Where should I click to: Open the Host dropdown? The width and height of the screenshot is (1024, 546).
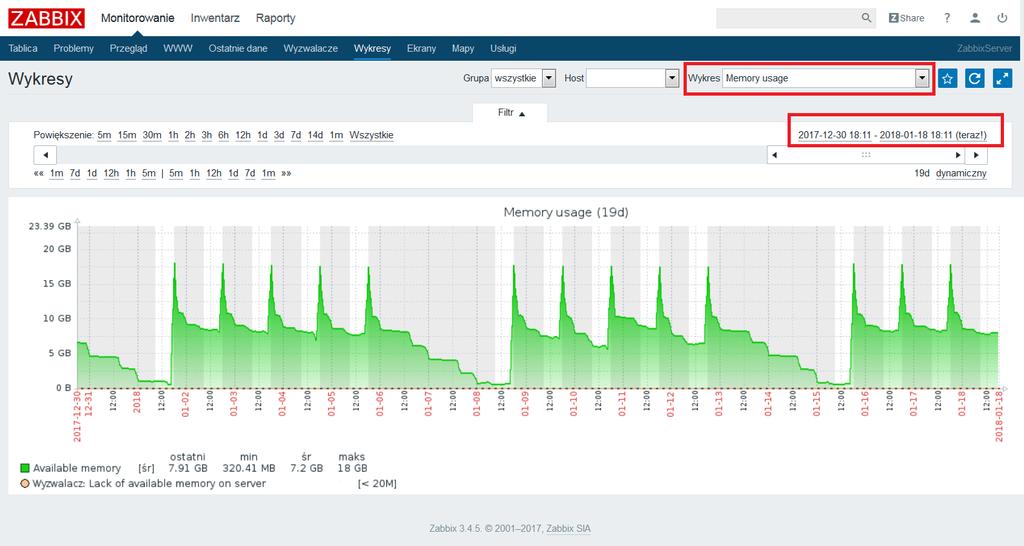[x=632, y=78]
